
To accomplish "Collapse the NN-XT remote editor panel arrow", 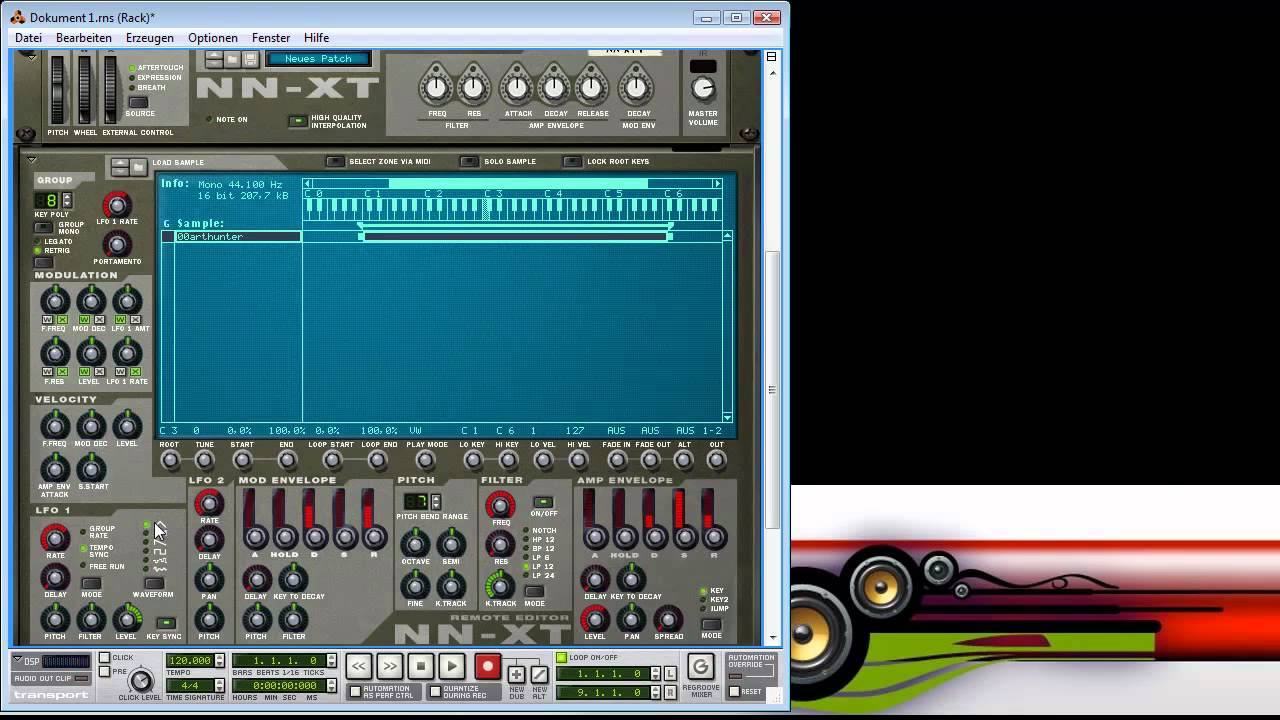I will 31,160.
